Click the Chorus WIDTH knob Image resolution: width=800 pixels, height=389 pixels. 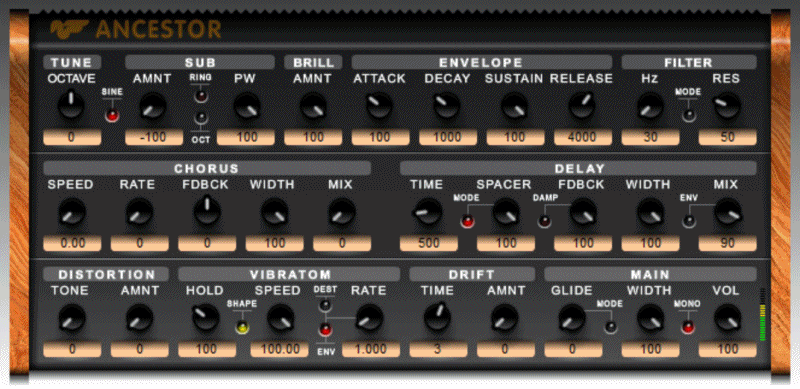tap(274, 212)
